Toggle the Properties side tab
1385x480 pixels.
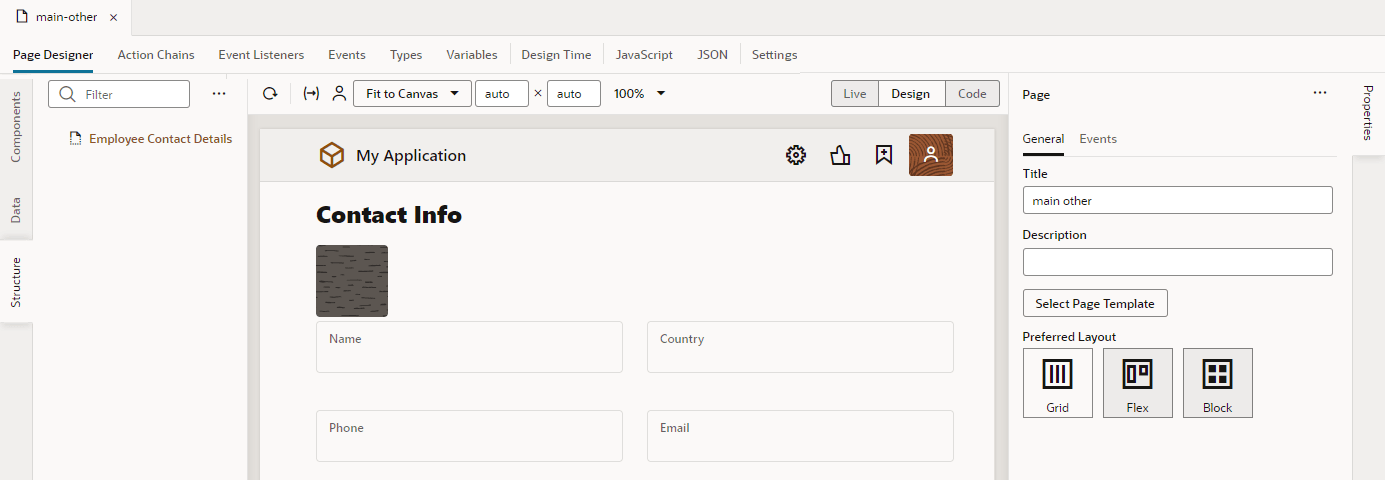[1368, 112]
